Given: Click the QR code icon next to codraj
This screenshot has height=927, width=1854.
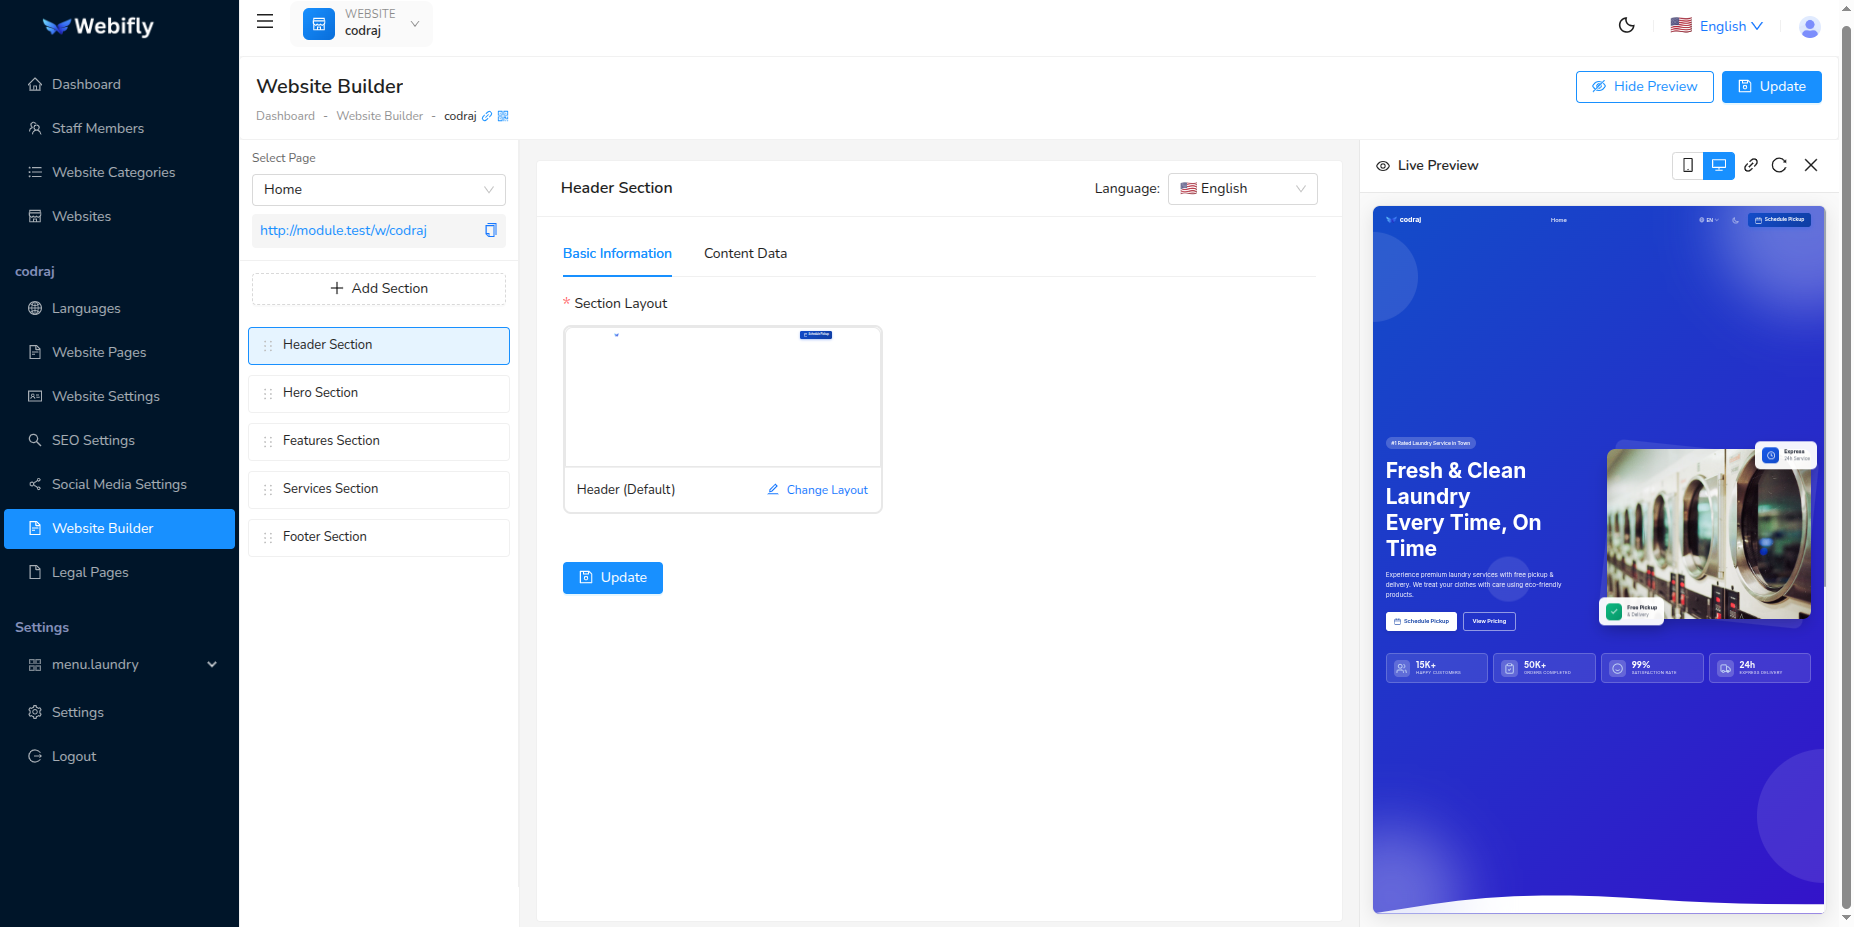Looking at the screenshot, I should (504, 116).
